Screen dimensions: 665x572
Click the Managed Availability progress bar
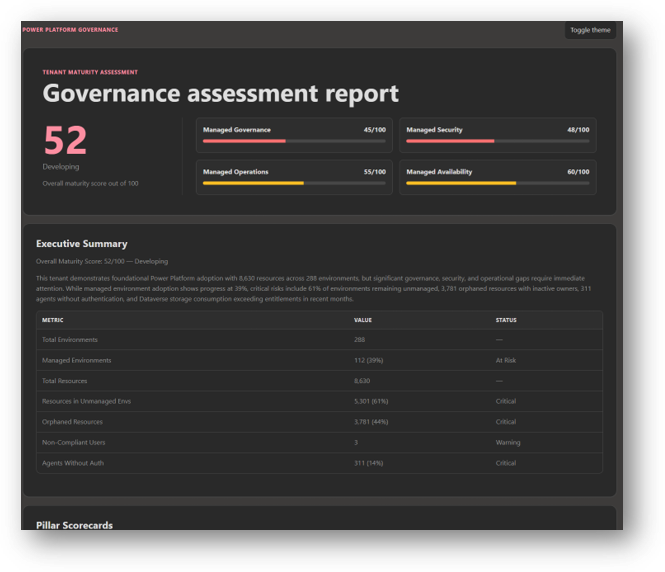click(497, 183)
